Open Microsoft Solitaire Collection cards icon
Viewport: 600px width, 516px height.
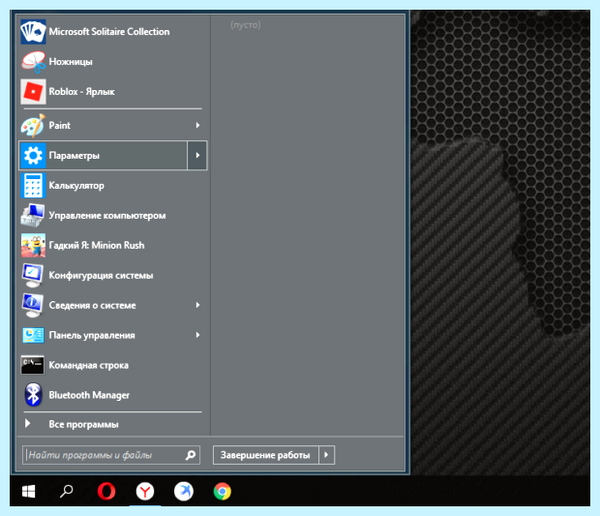point(33,32)
